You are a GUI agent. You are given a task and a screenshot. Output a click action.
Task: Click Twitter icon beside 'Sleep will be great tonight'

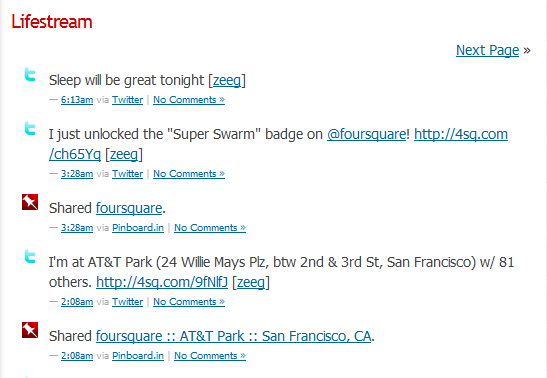tap(30, 74)
